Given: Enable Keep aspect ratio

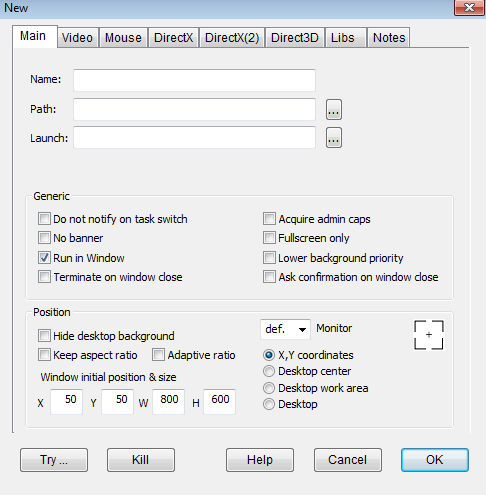Looking at the screenshot, I should tap(44, 355).
